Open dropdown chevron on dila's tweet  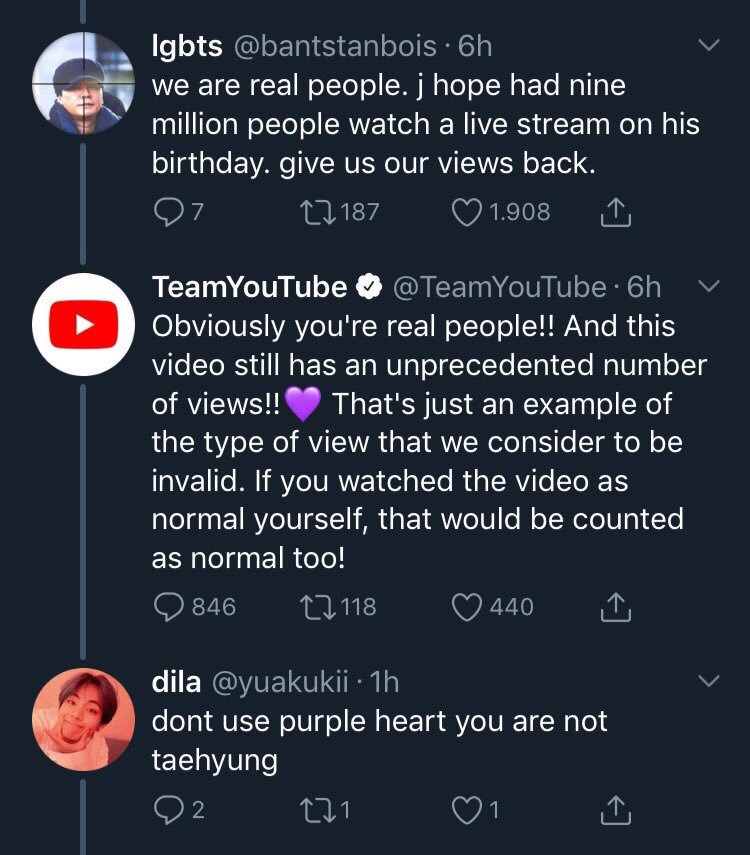709,681
